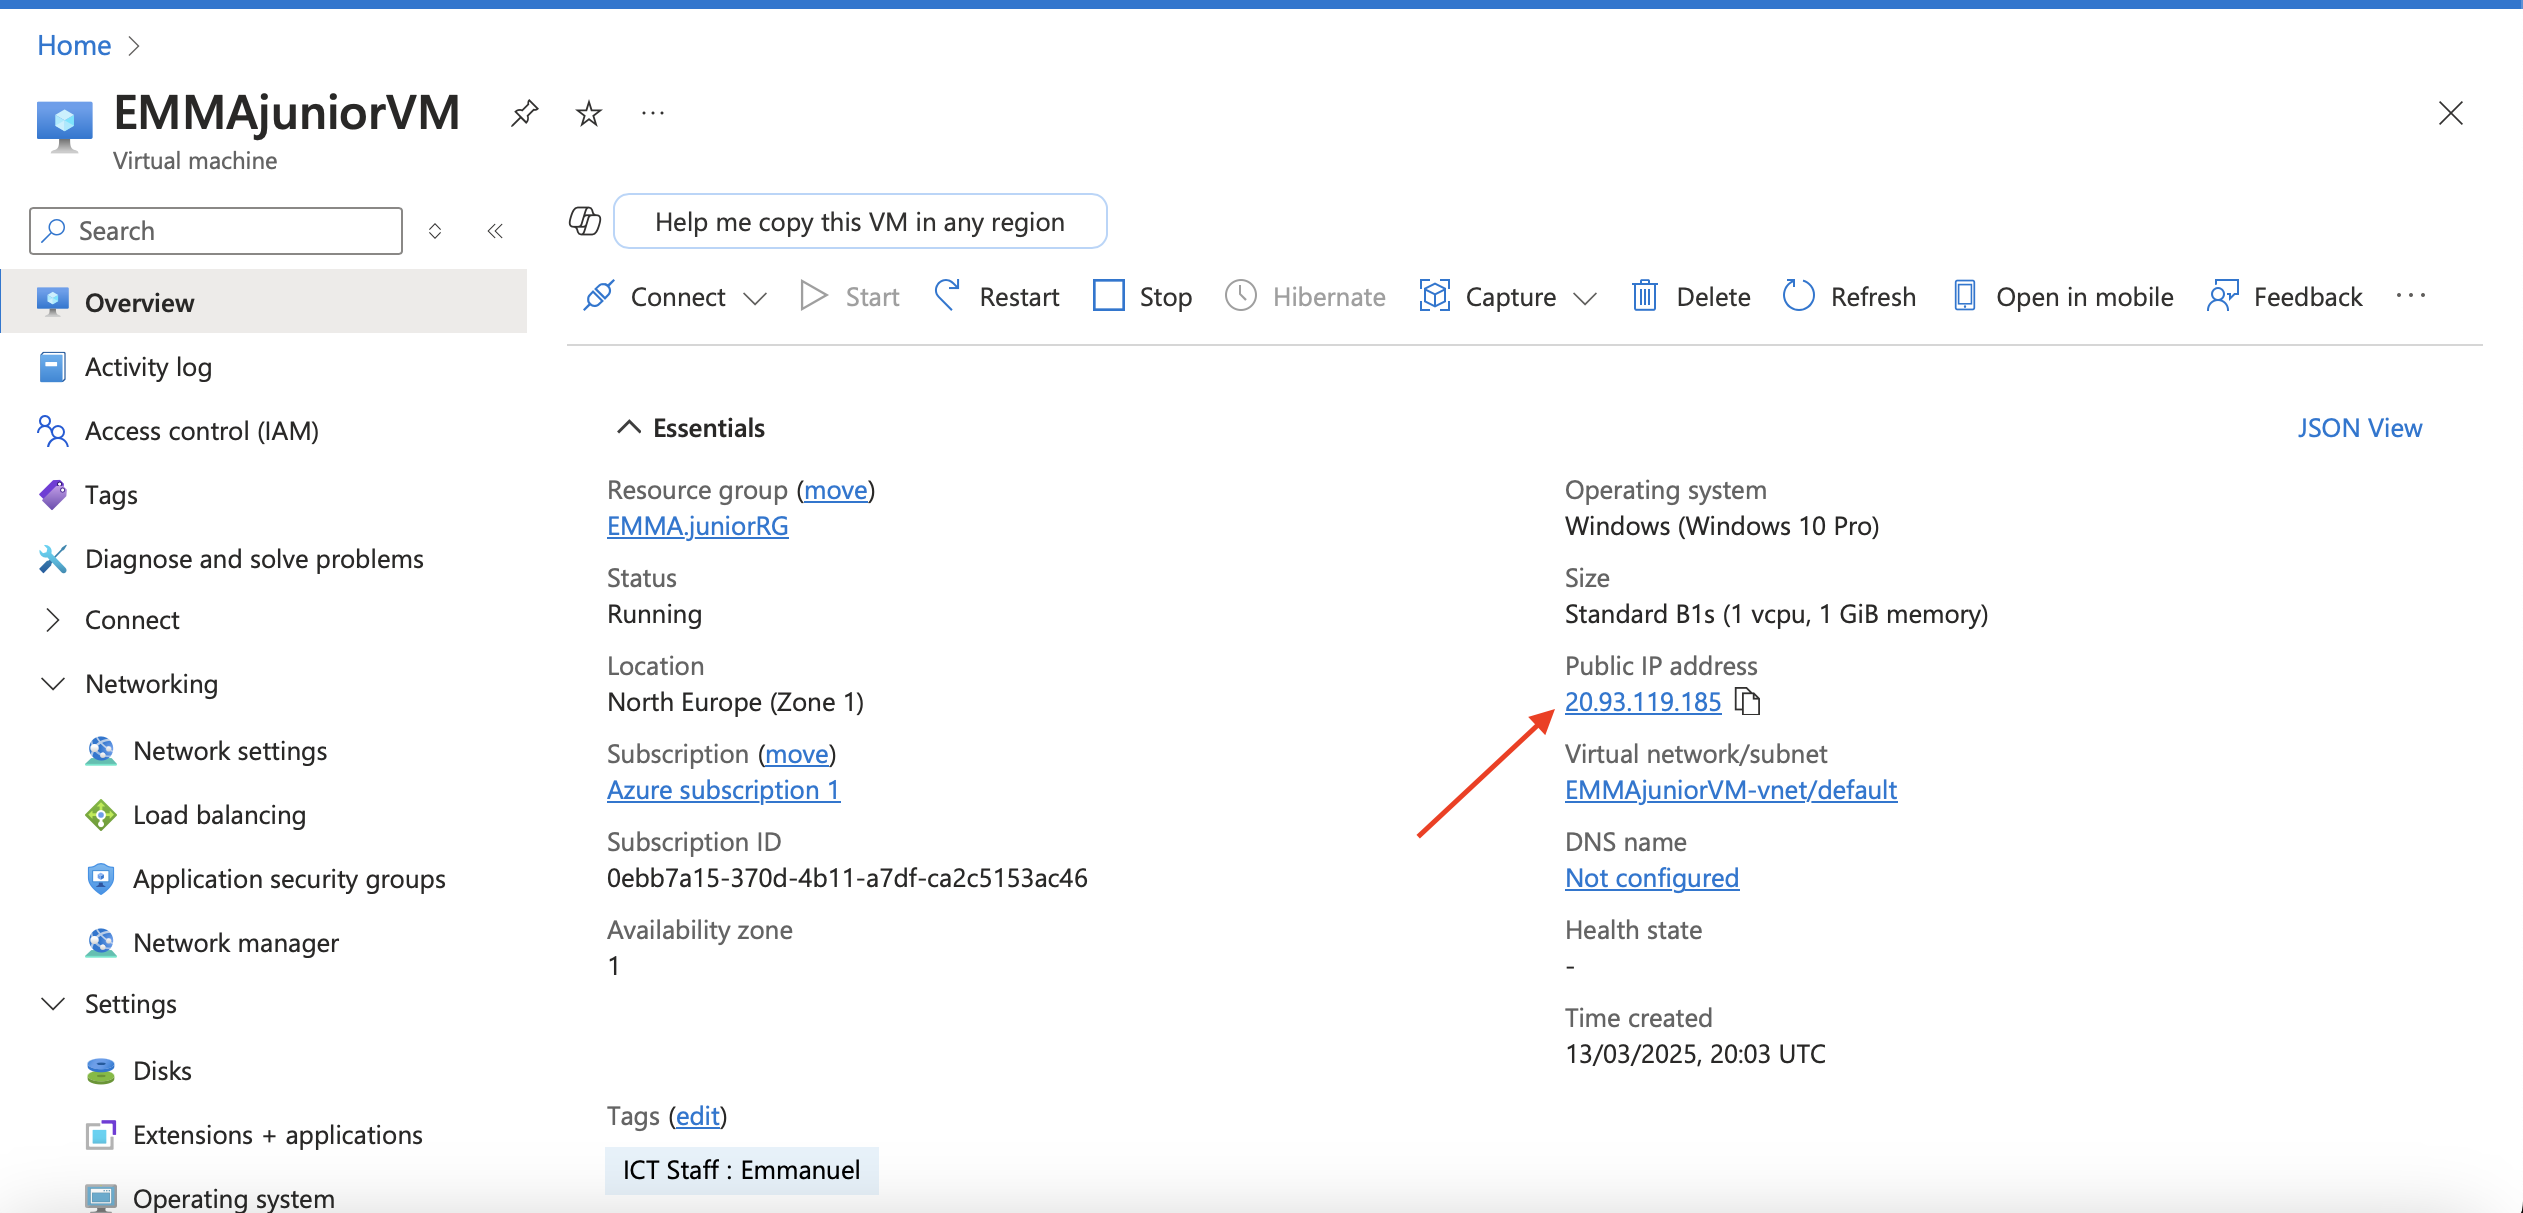The width and height of the screenshot is (2523, 1213).
Task: Click the 20.93.119.185 IP address link
Action: tap(1643, 702)
